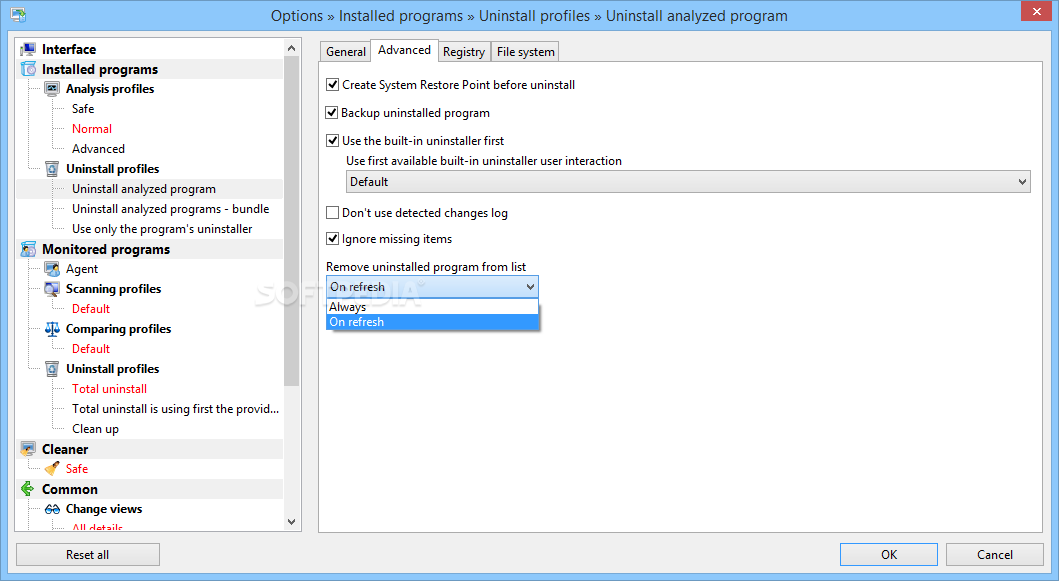Select the Cleaner category
The height and width of the screenshot is (581, 1059).
pos(65,449)
